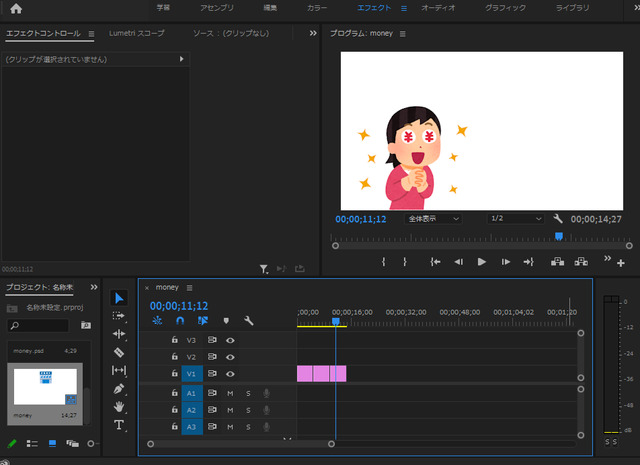This screenshot has width=640, height=465.
Task: Select the Hand tool
Action: click(119, 407)
